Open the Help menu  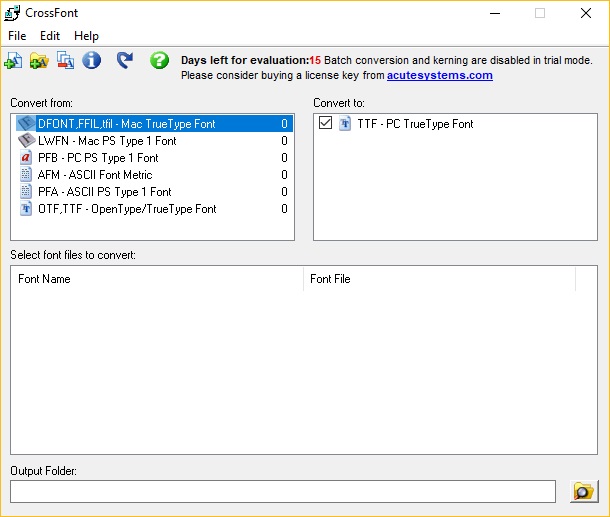click(x=86, y=36)
